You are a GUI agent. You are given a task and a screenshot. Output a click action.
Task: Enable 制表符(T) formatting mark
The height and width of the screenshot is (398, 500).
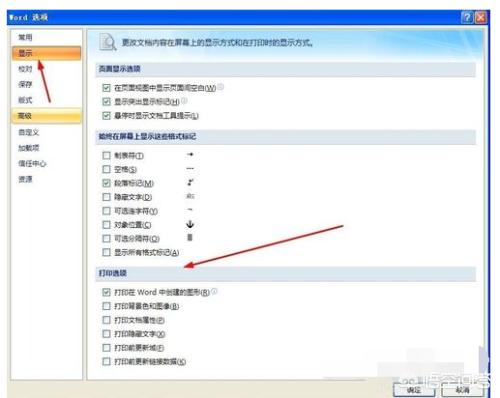pos(106,155)
